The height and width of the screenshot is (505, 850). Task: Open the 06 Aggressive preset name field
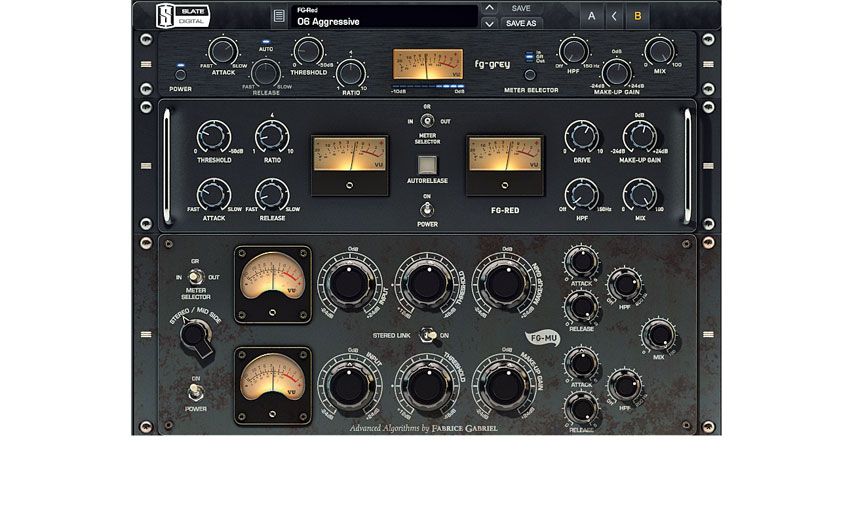click(384, 16)
